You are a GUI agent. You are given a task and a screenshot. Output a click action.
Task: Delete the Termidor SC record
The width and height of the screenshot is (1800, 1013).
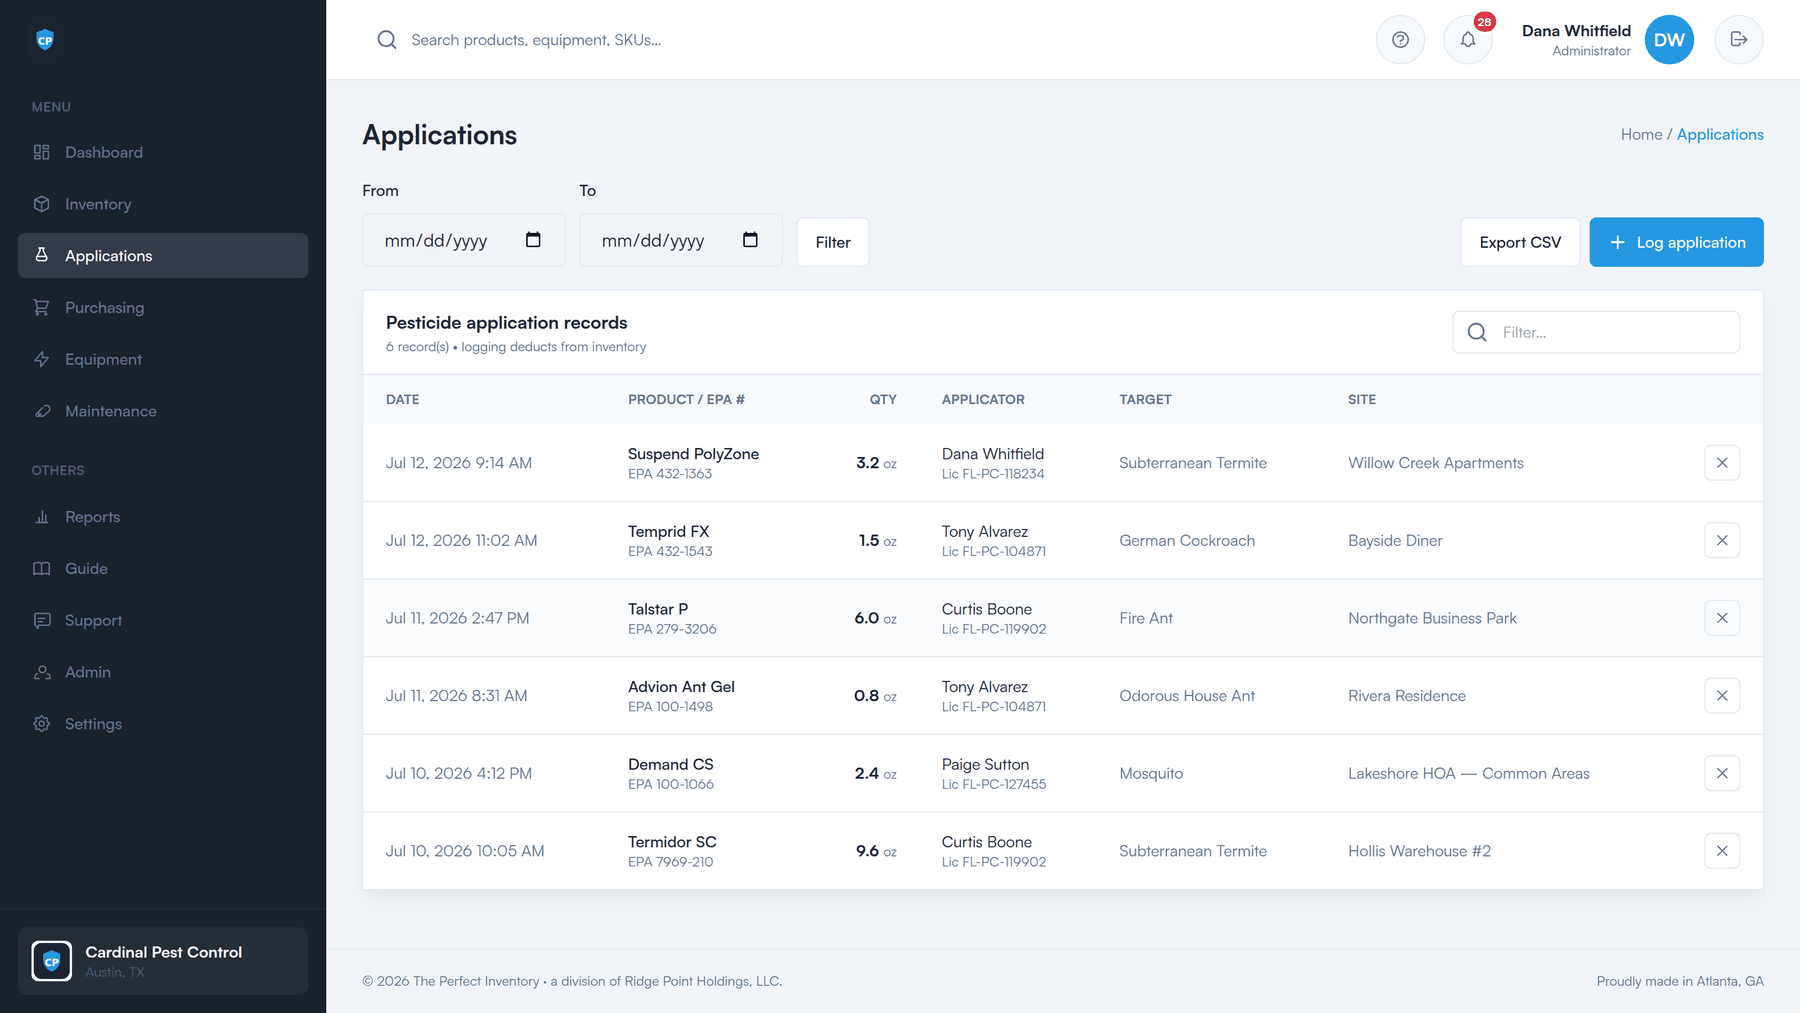[x=1722, y=851]
